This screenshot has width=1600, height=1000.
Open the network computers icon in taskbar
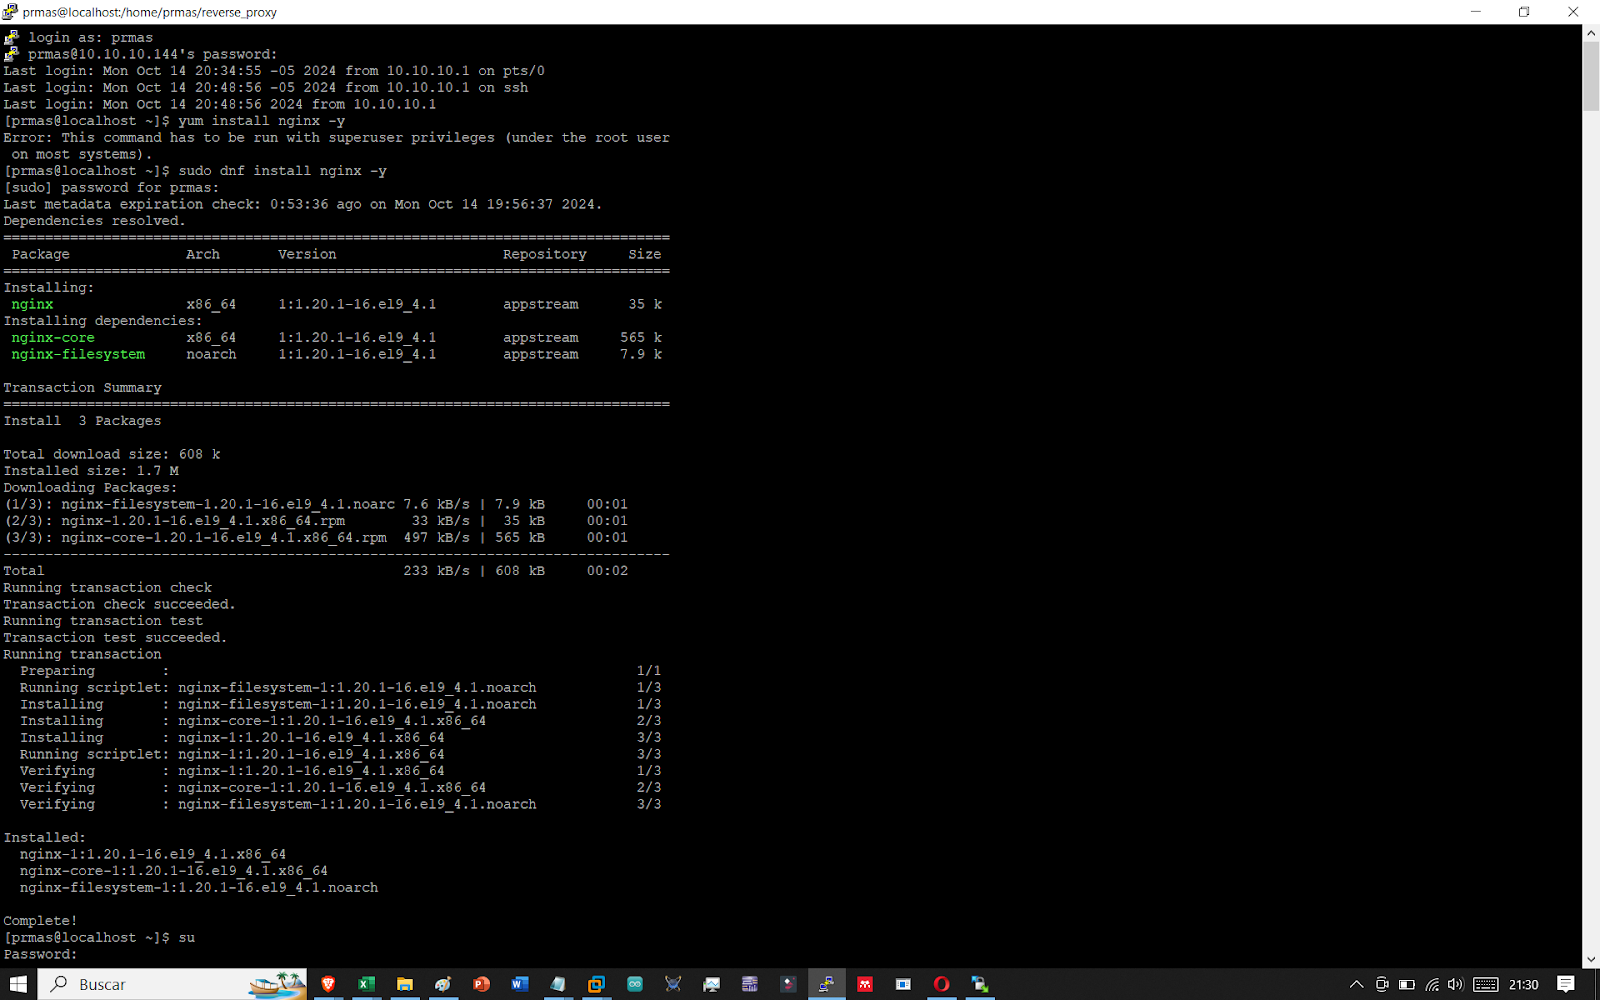980,984
